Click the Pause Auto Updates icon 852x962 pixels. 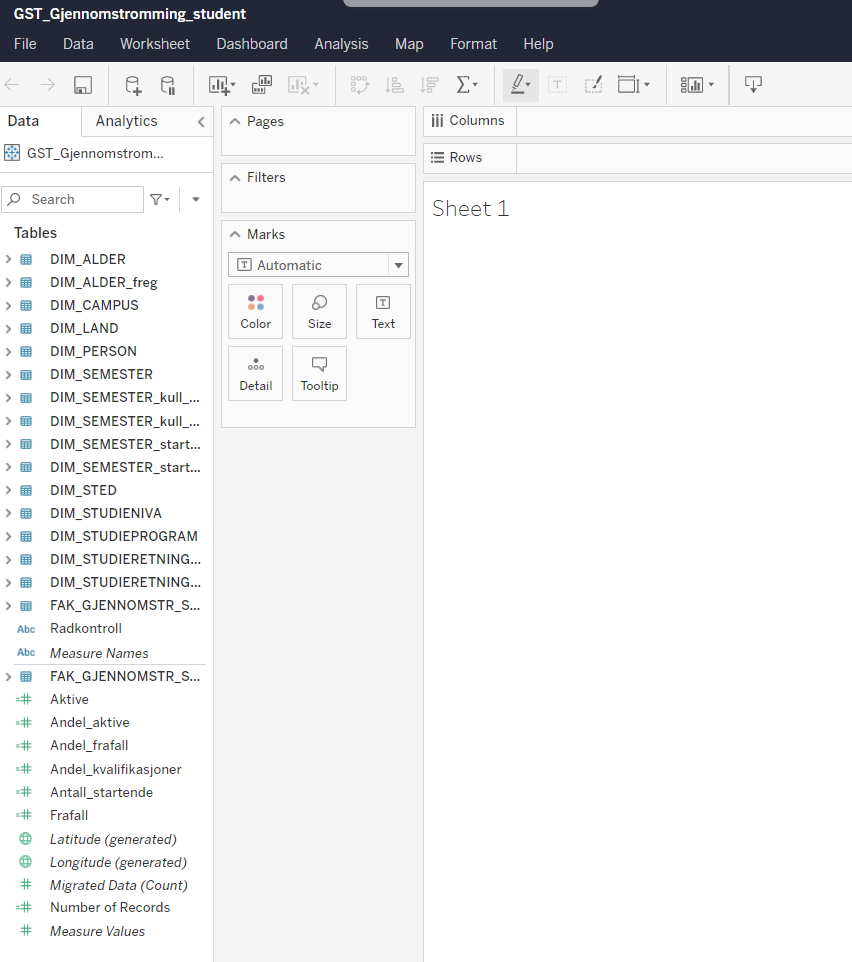pos(168,85)
